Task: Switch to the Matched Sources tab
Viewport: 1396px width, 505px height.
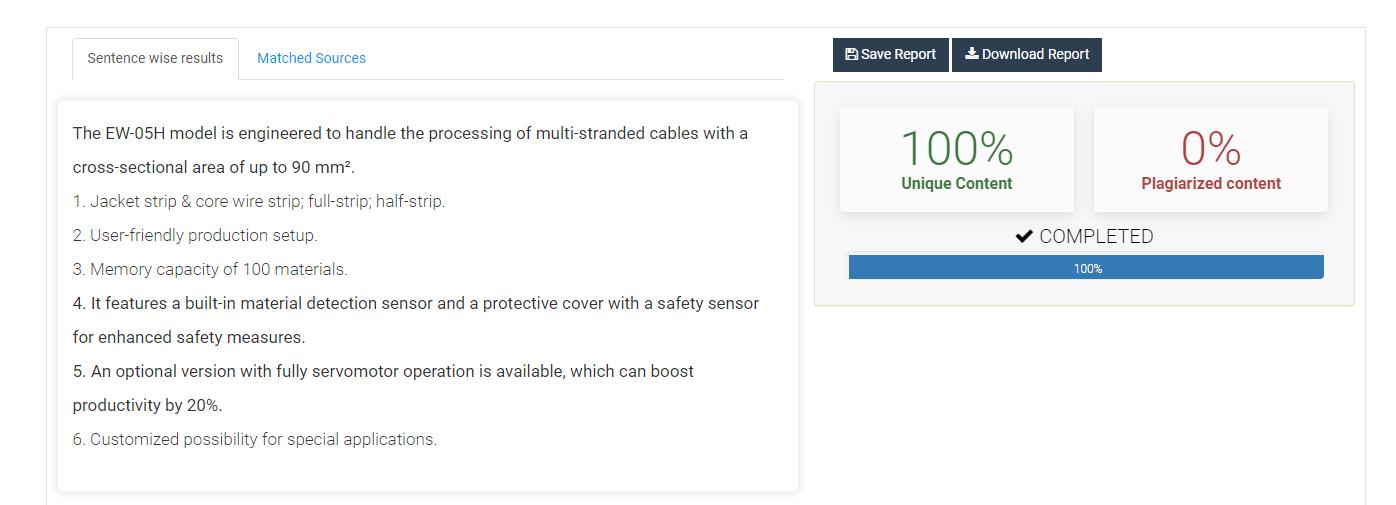Action: [311, 58]
